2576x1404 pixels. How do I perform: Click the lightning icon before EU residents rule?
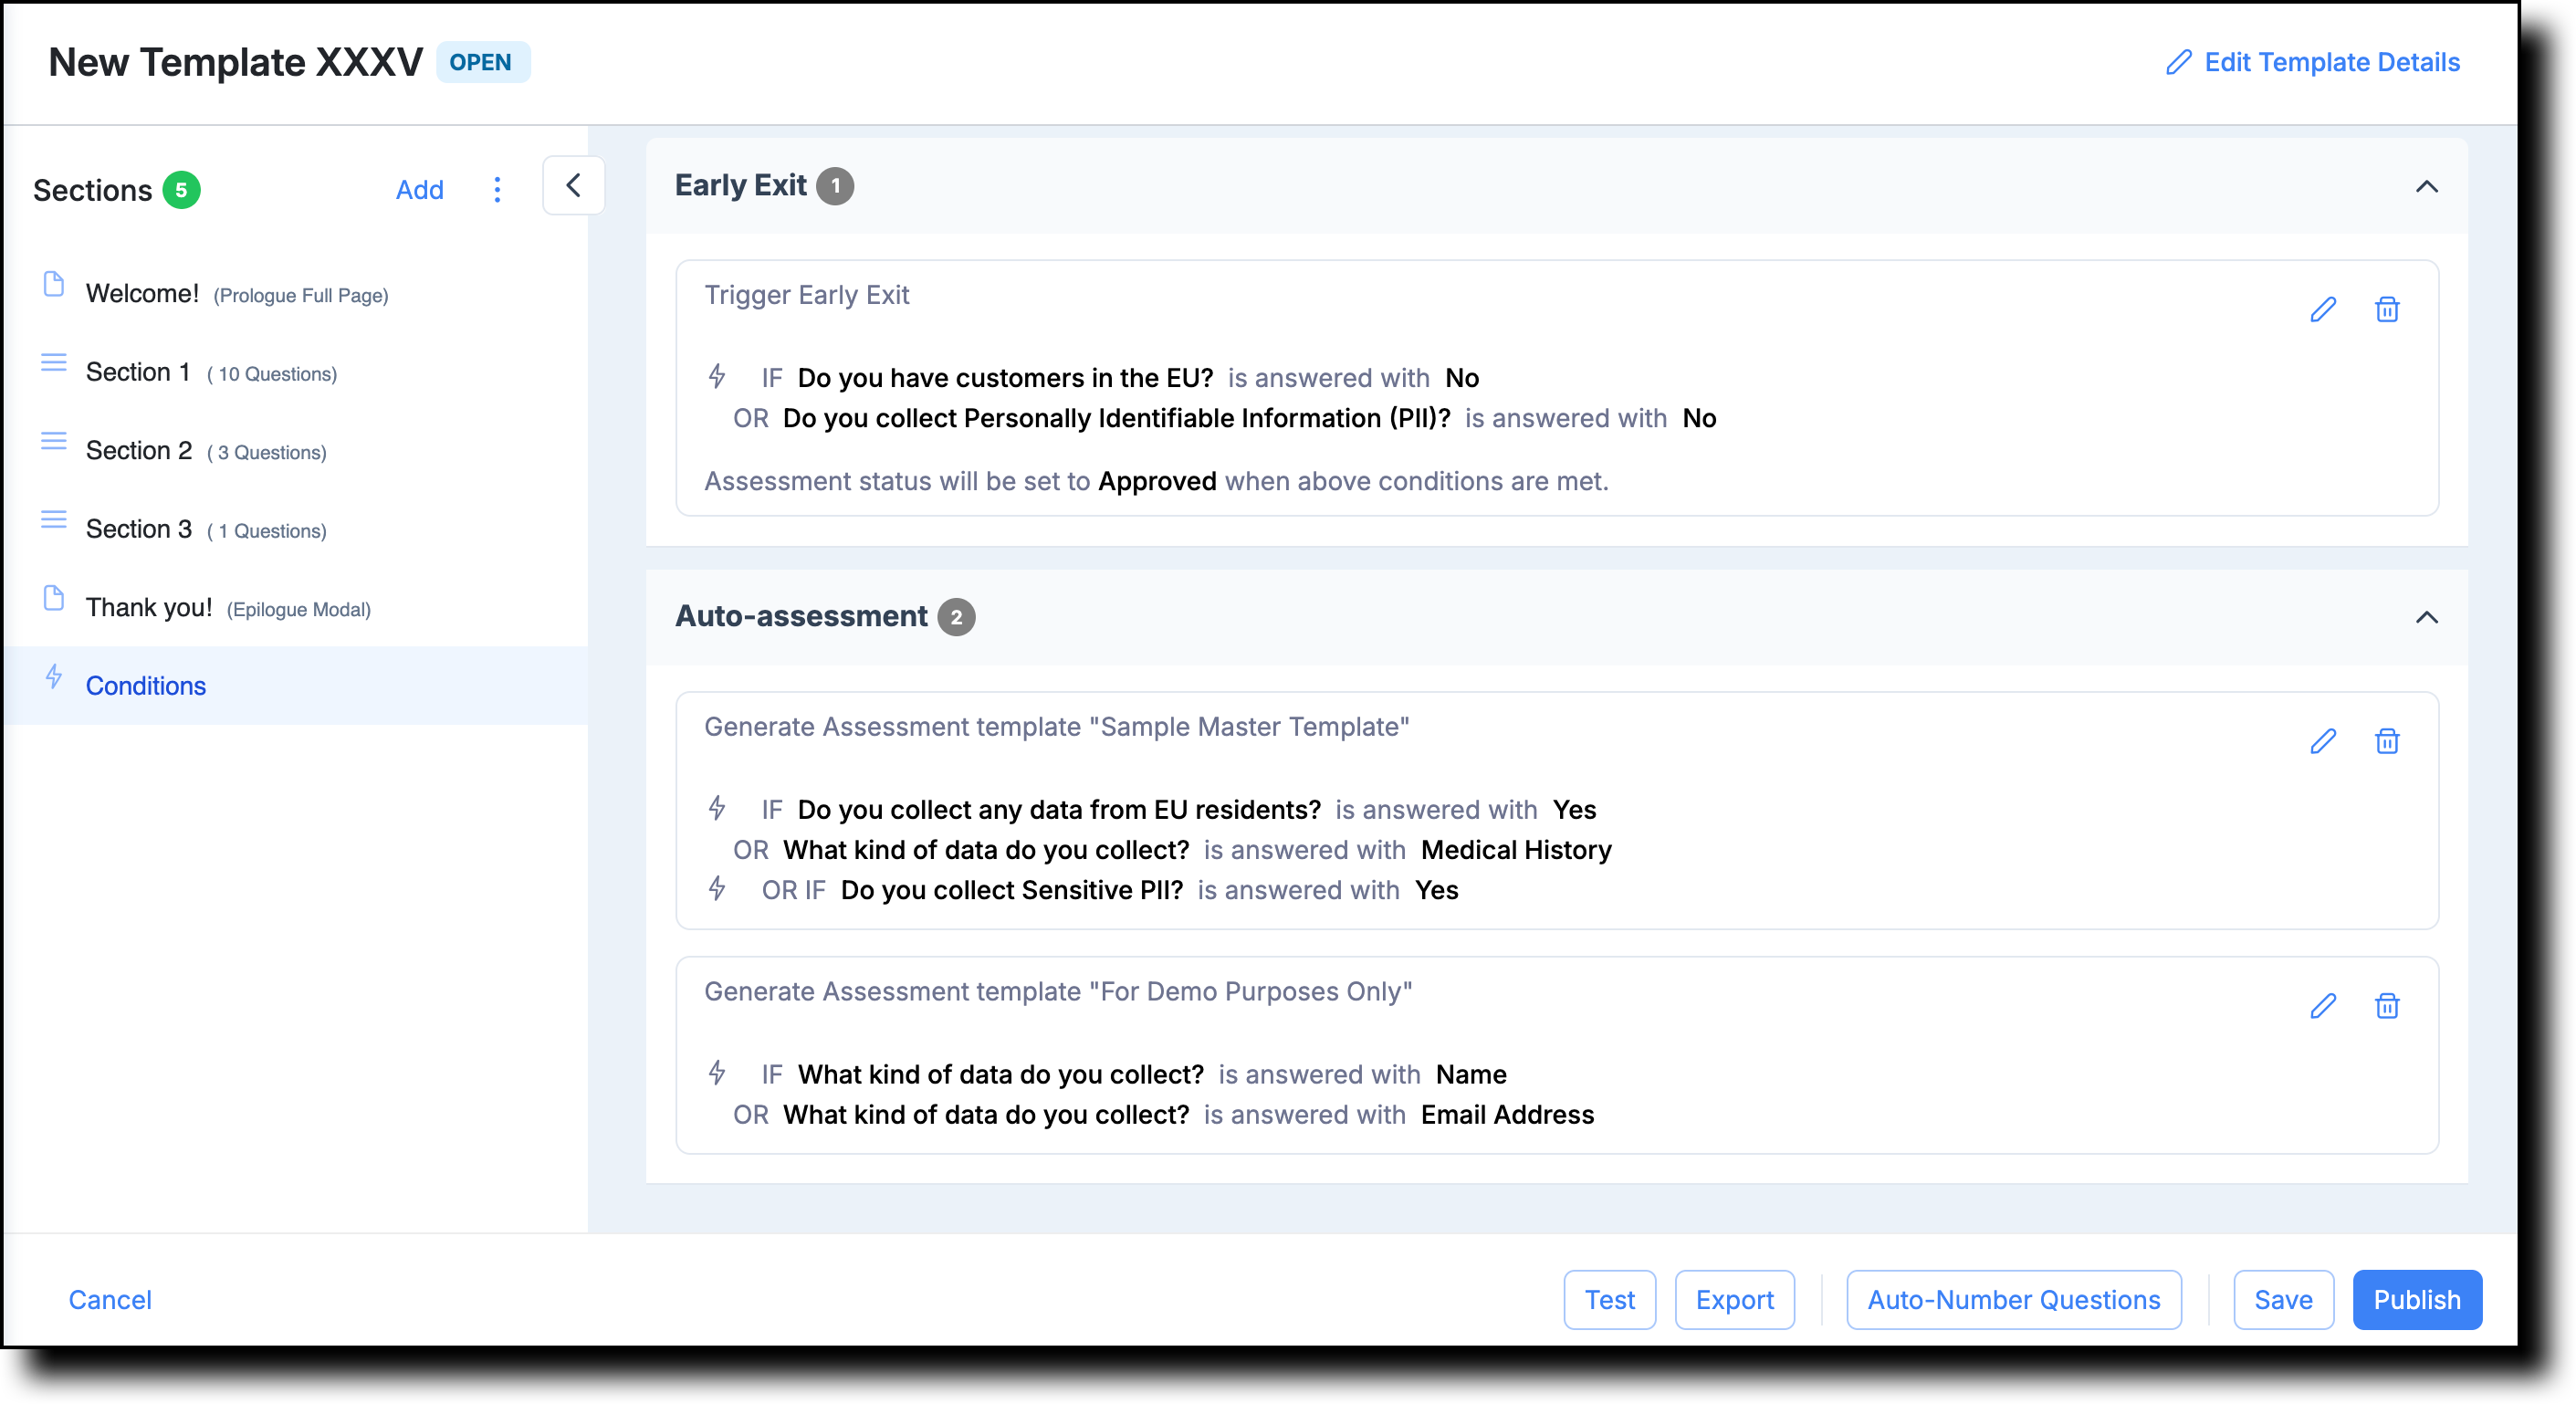(717, 807)
